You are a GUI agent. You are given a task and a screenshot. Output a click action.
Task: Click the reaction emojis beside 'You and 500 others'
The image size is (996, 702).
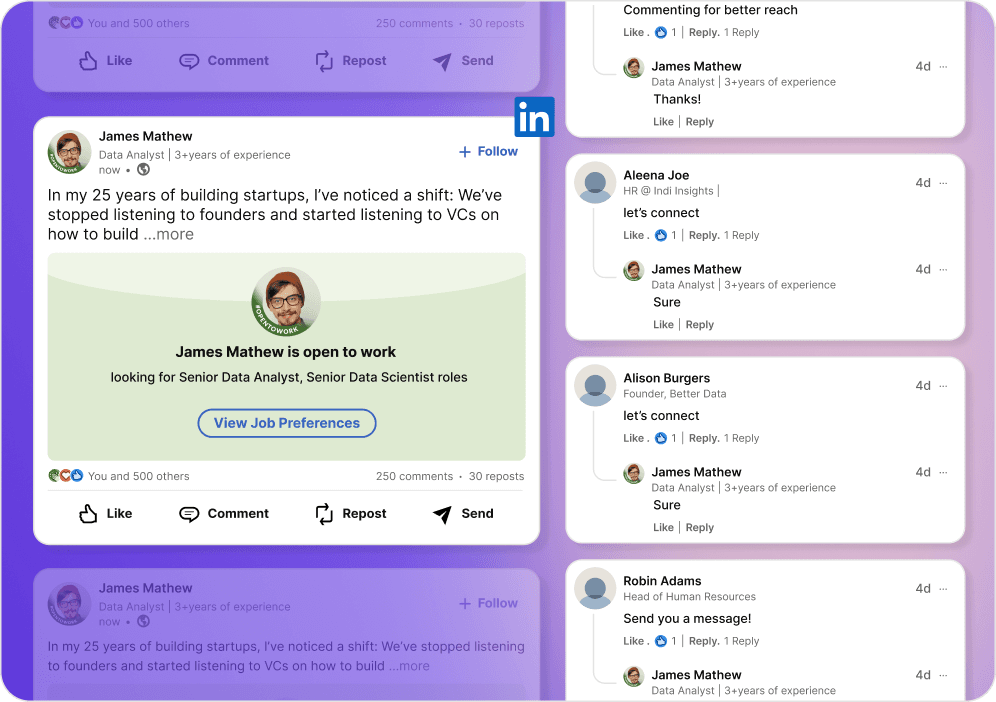pyautogui.click(x=66, y=476)
